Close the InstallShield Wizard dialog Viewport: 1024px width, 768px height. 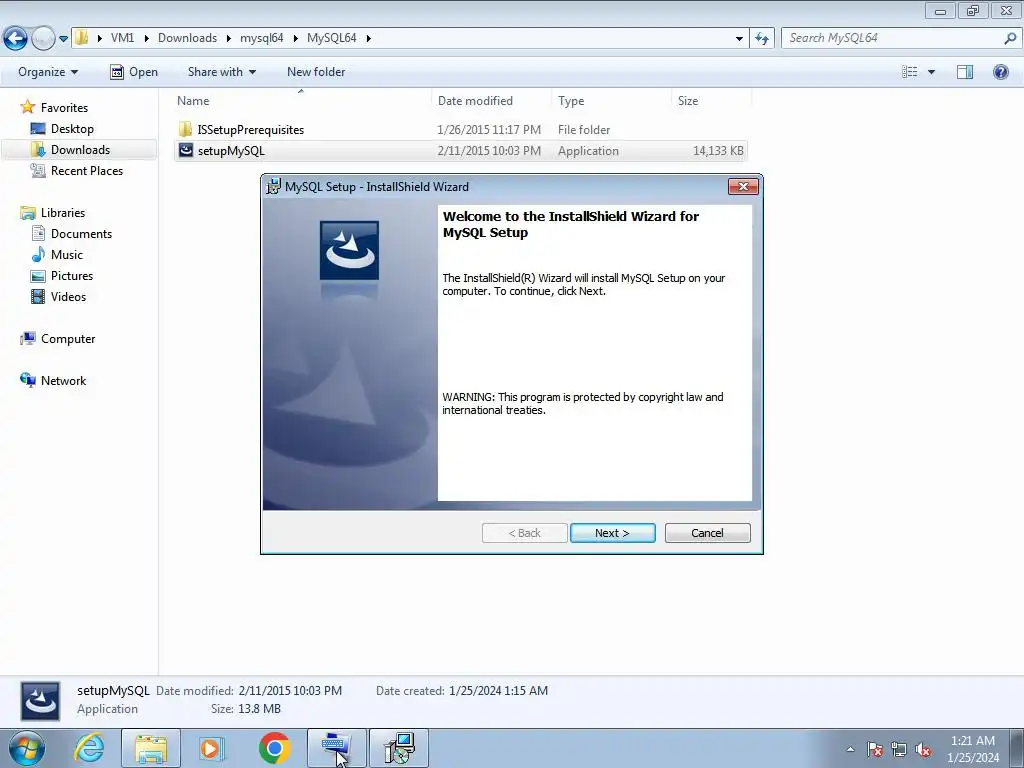(743, 187)
